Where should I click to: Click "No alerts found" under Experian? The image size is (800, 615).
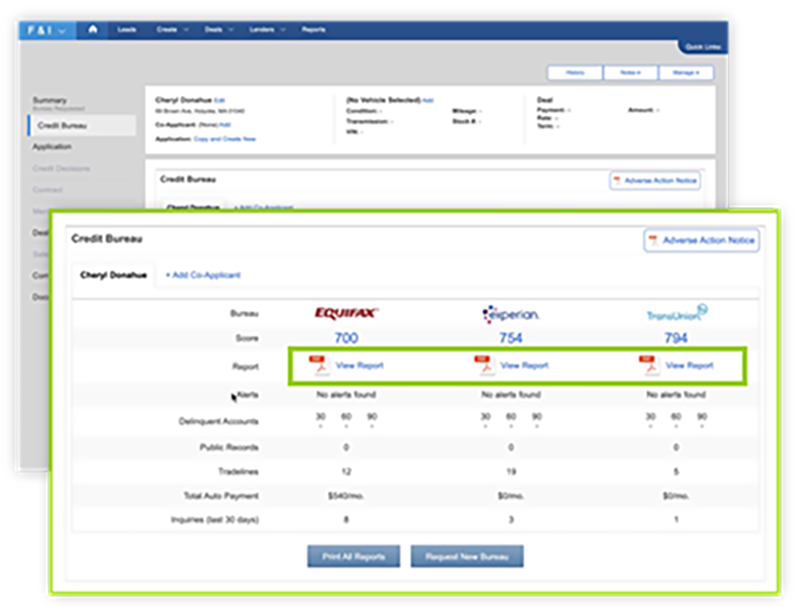(x=511, y=395)
